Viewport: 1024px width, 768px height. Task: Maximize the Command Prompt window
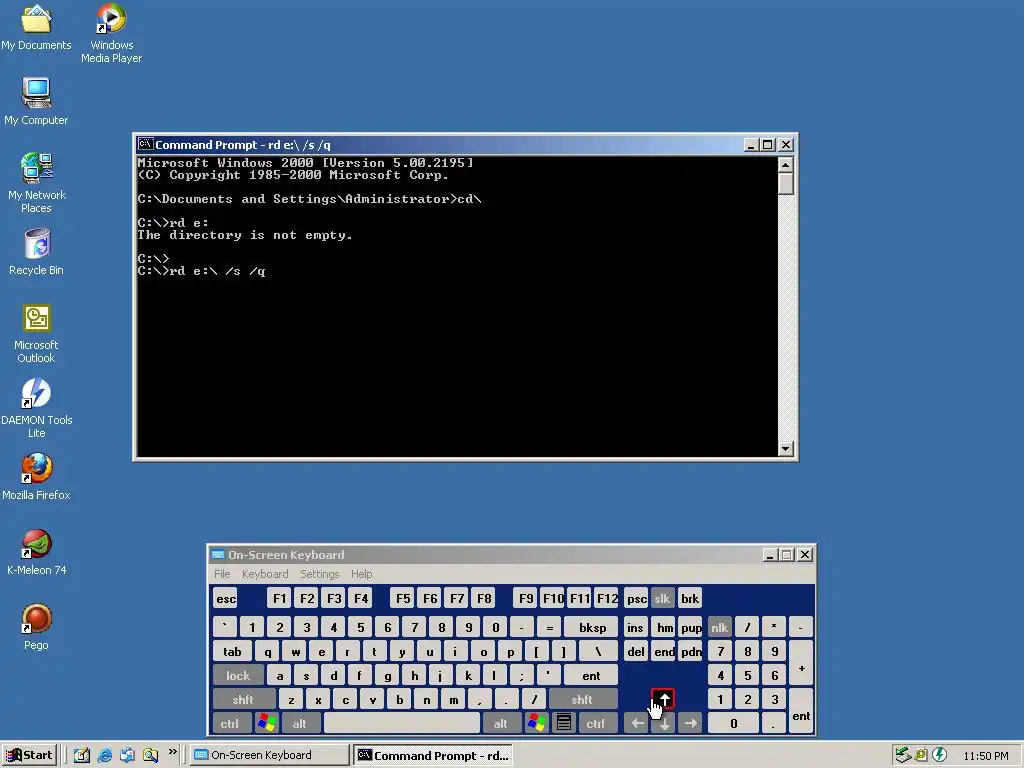pos(768,144)
